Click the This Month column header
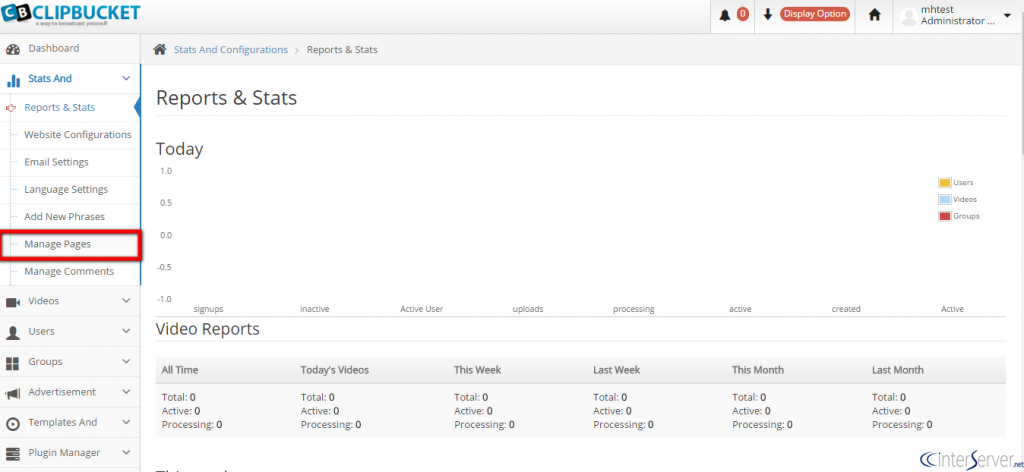Image resolution: width=1024 pixels, height=472 pixels. 758,370
